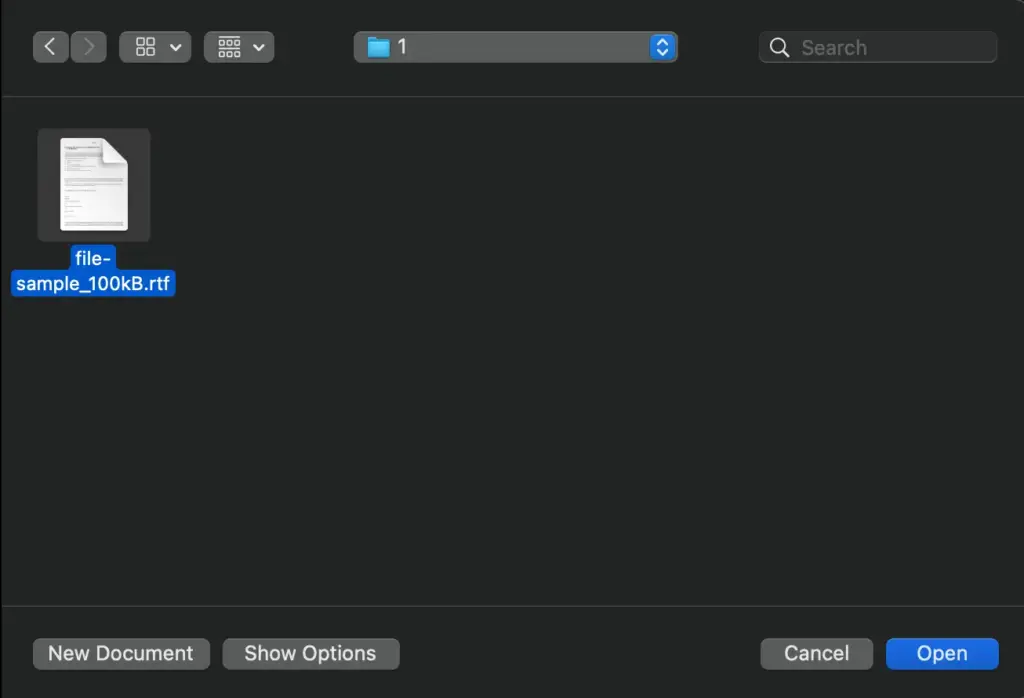Screen dimensions: 1024x698
Task: Click the highlighted file-sample_100kB.rtf file name label
Action: [93, 271]
